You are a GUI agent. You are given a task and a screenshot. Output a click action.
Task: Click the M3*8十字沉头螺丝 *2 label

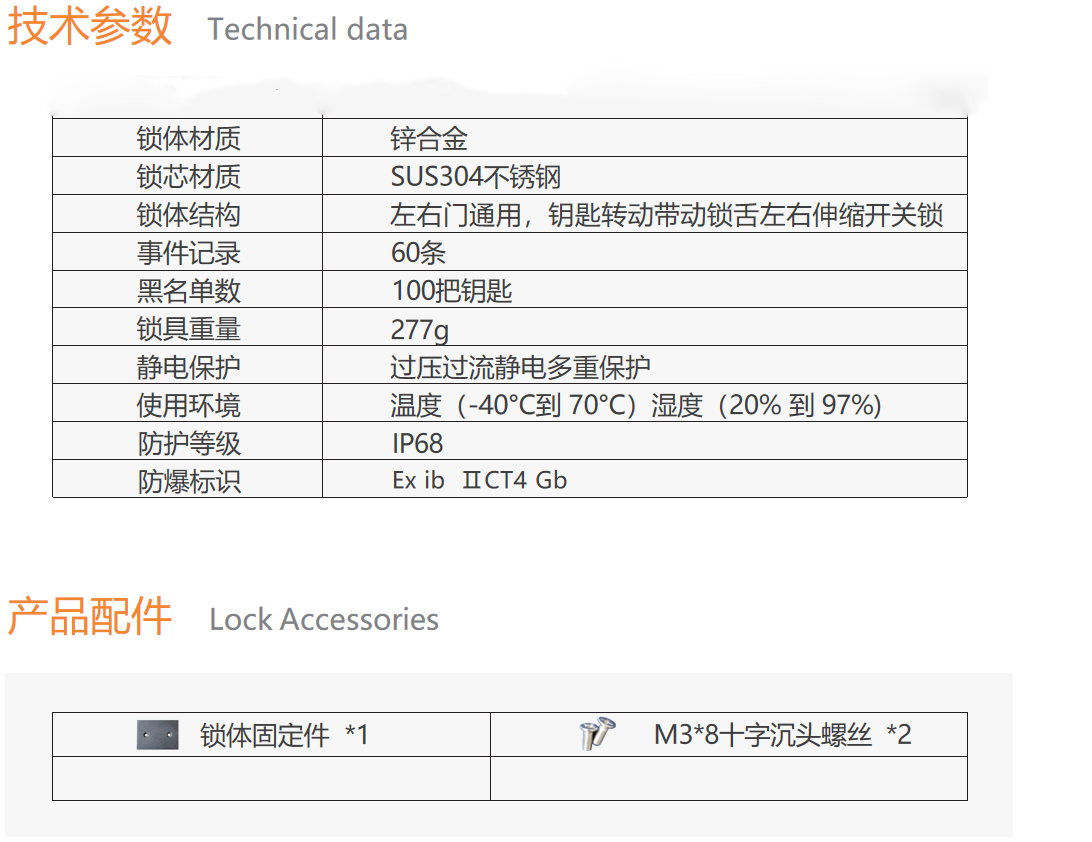[782, 735]
